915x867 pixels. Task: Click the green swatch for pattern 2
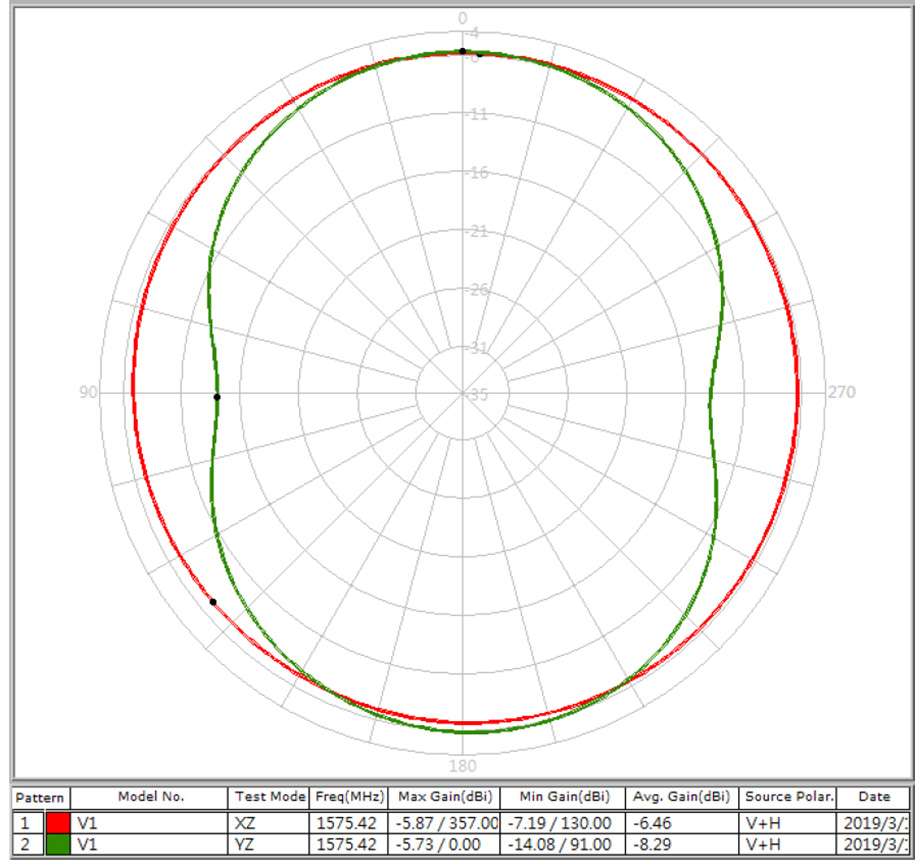click(57, 845)
